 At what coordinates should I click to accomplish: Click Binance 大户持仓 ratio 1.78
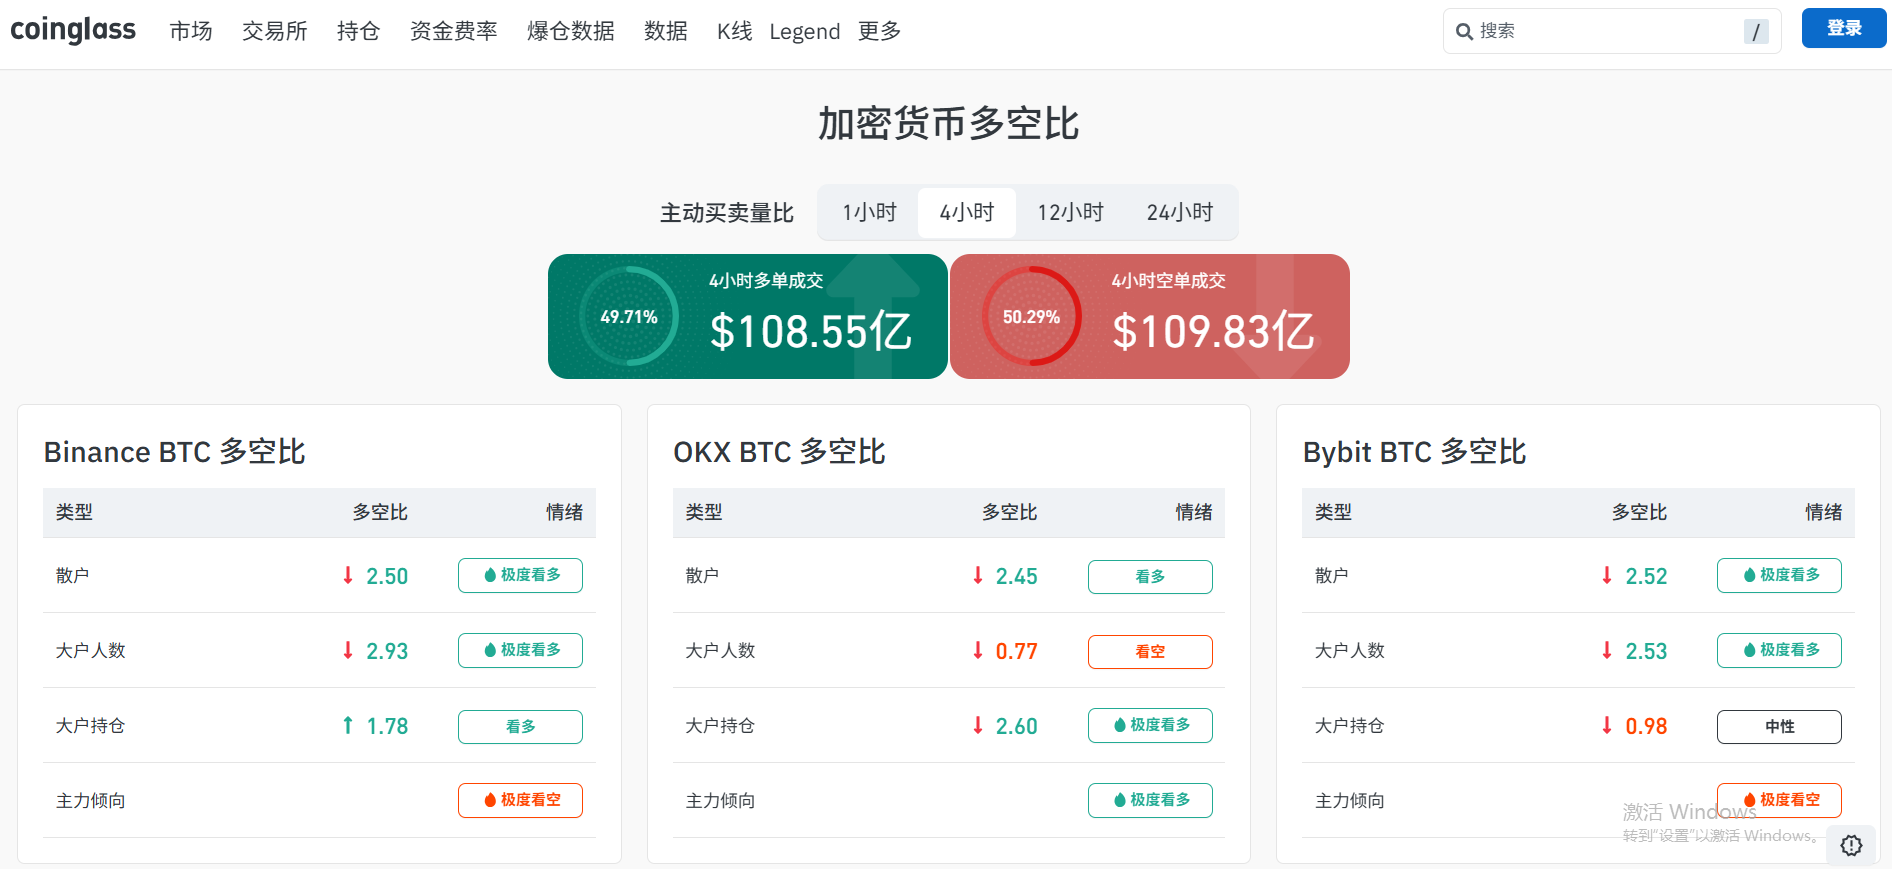(387, 726)
